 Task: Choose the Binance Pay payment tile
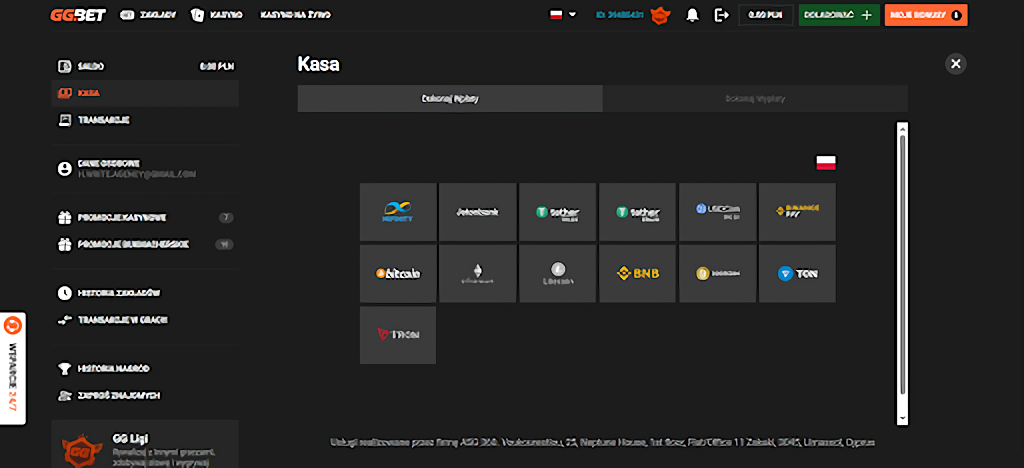(797, 211)
